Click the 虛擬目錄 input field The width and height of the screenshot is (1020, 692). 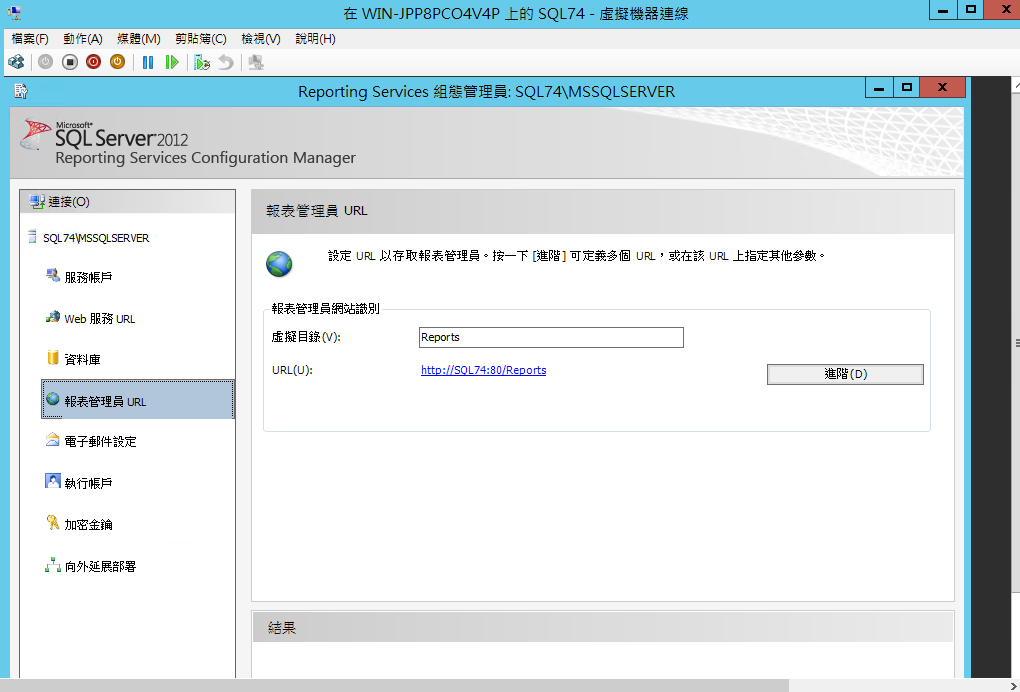551,337
